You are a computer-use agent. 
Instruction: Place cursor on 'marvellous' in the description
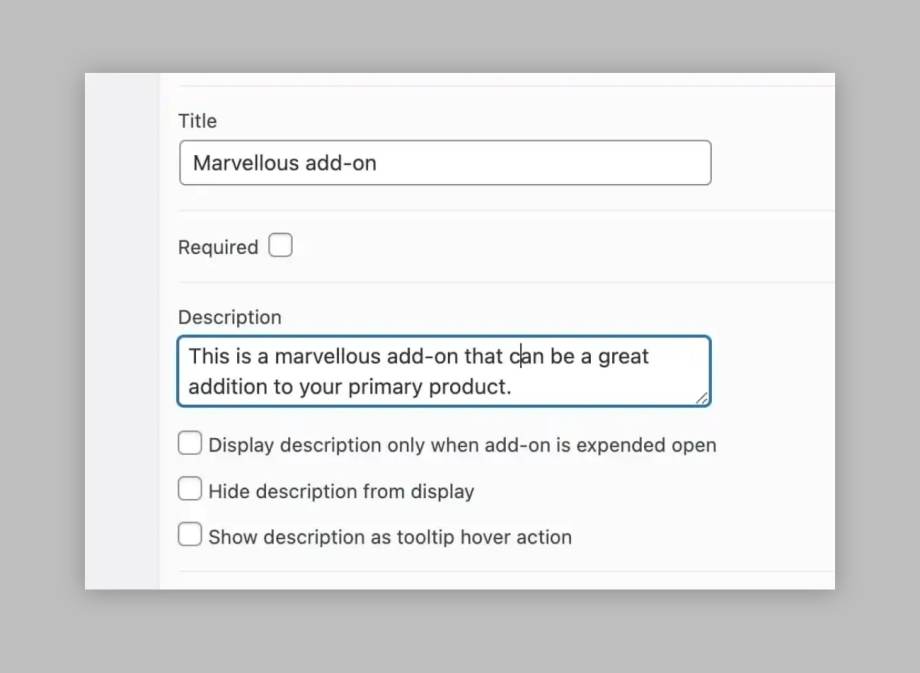[327, 356]
